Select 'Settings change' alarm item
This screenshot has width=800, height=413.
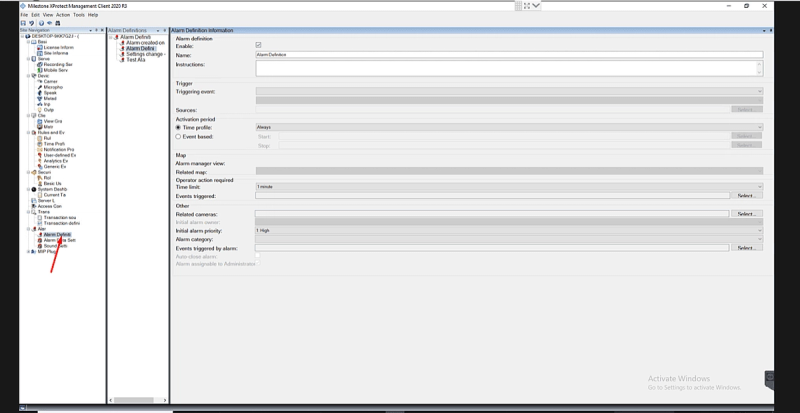[x=145, y=54]
